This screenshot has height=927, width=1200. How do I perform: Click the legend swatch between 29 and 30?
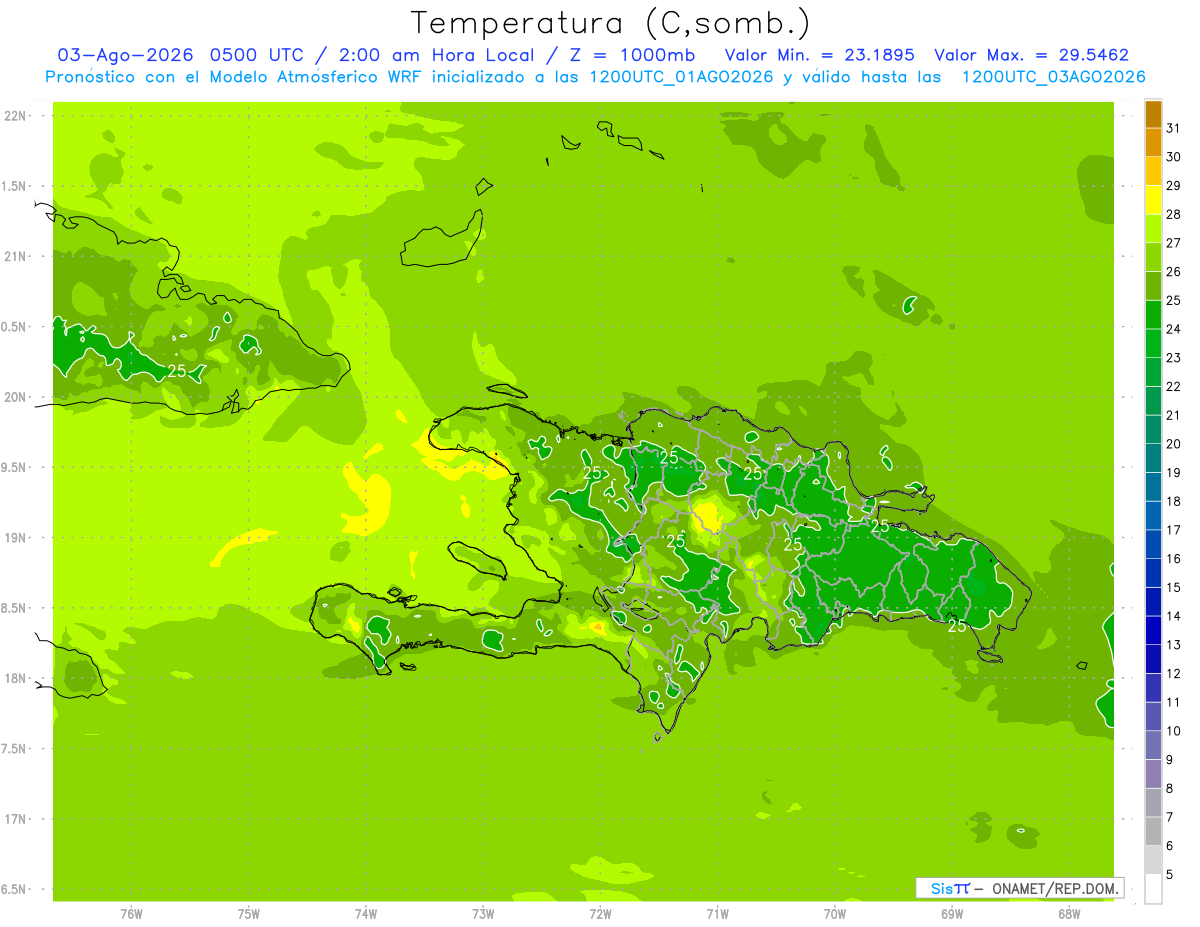click(1153, 171)
